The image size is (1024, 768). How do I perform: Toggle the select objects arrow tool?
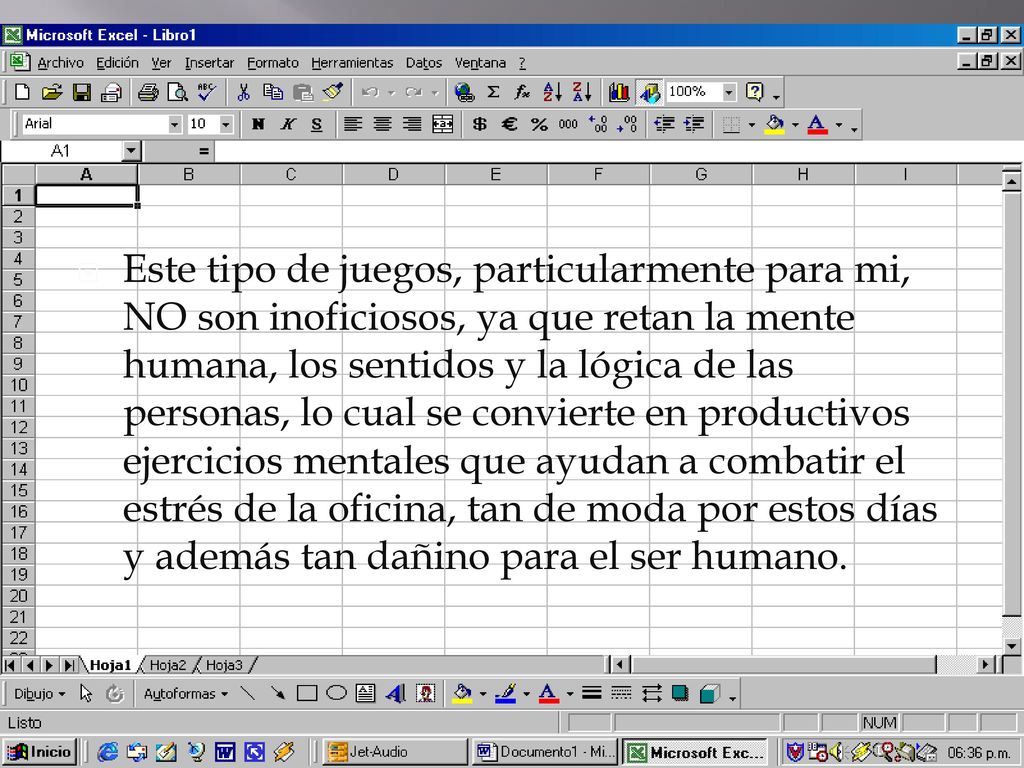point(86,694)
